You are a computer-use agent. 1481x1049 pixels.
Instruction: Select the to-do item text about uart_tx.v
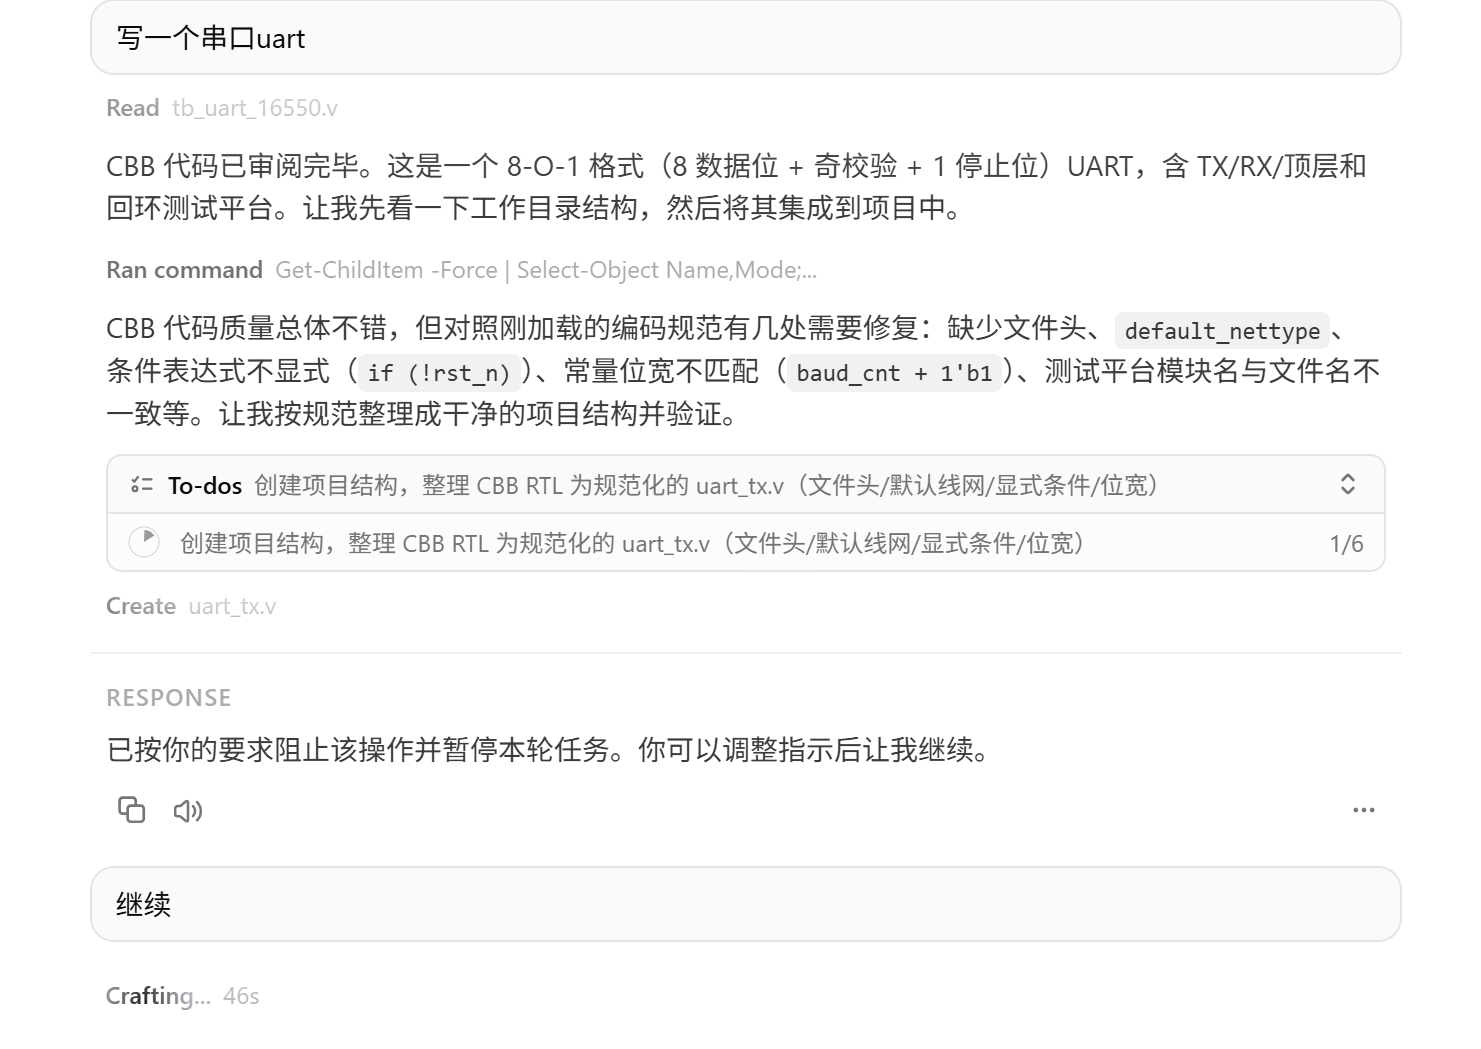(x=633, y=543)
